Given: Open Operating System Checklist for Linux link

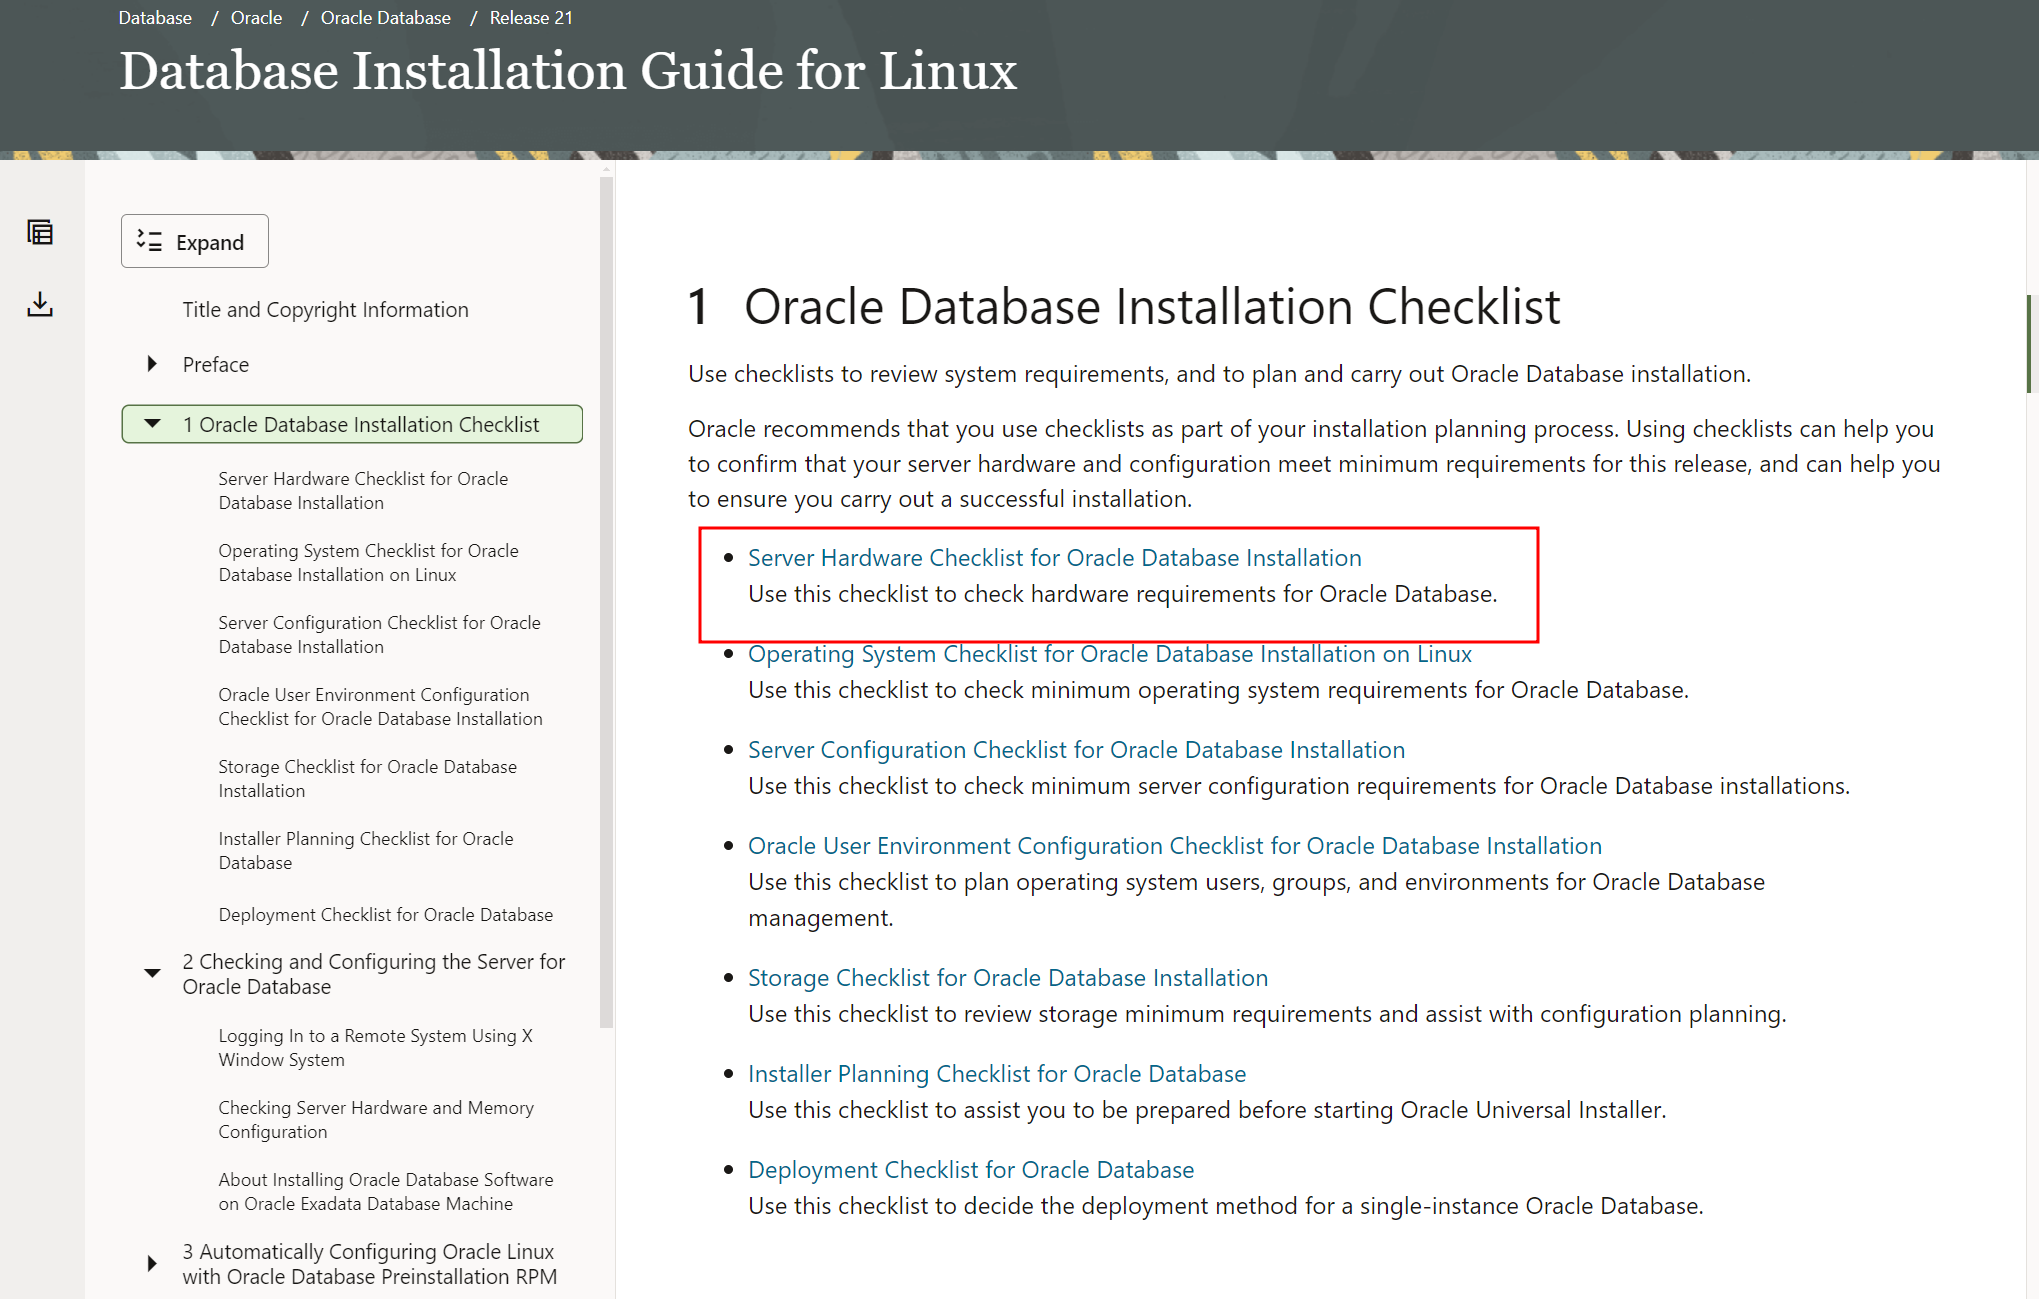Looking at the screenshot, I should (x=1109, y=653).
